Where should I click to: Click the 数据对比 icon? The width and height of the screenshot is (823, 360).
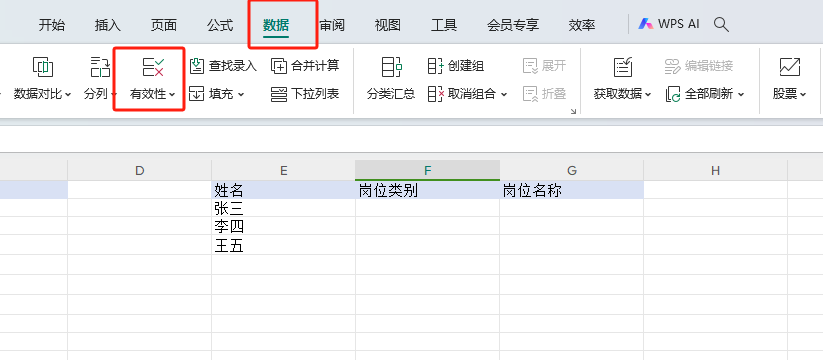(x=43, y=67)
